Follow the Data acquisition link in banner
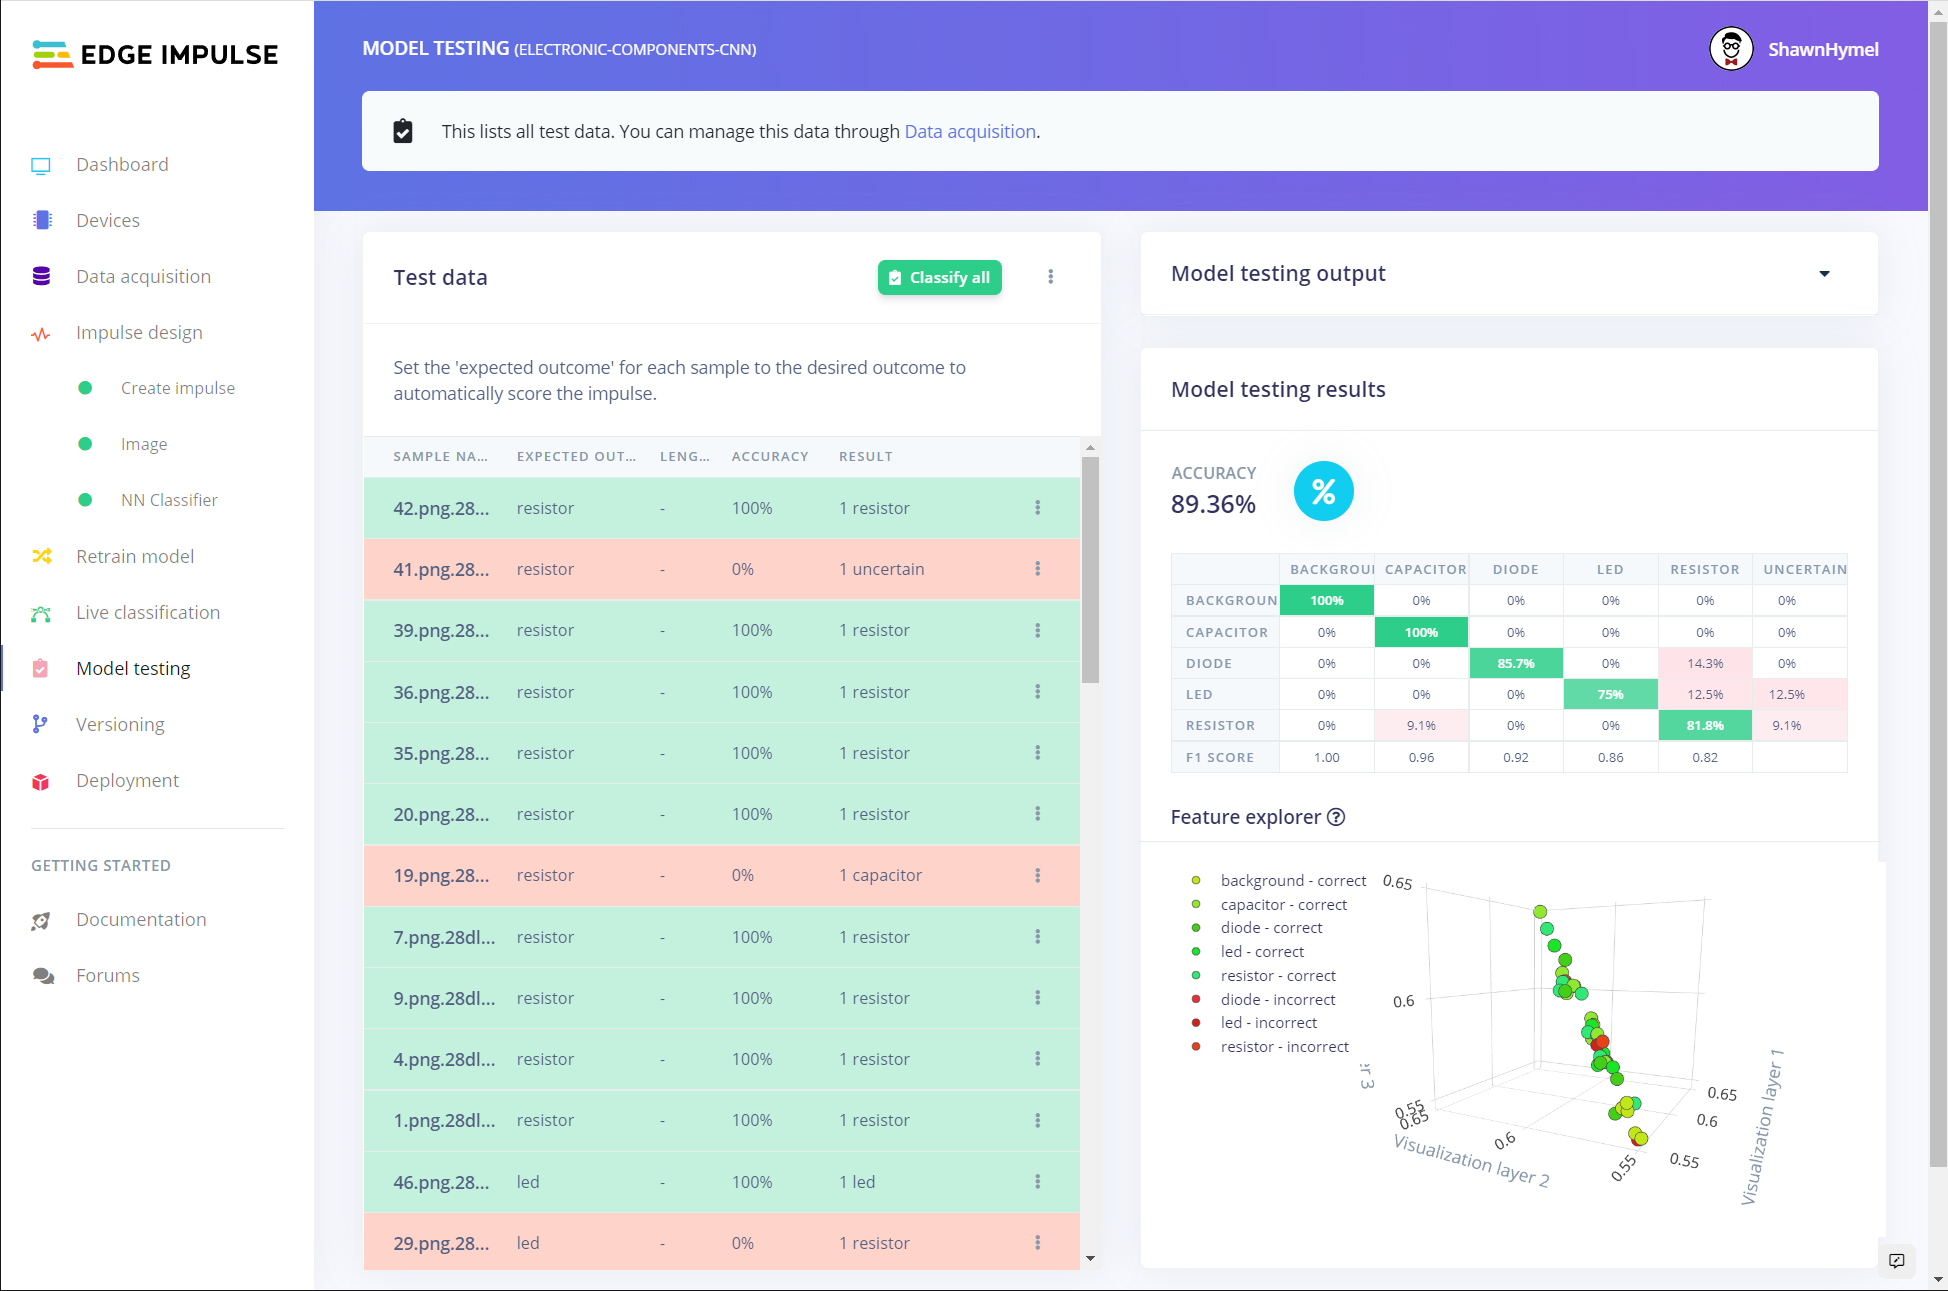This screenshot has width=1948, height=1291. click(x=970, y=132)
